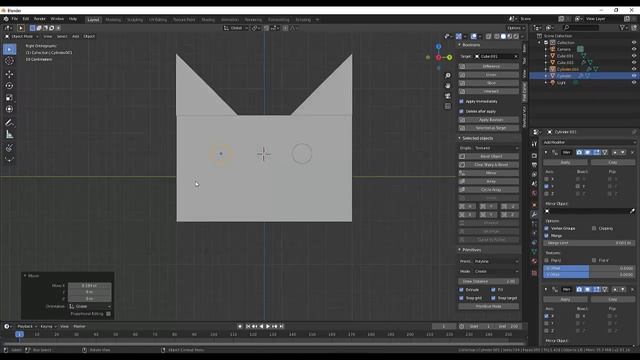Enable Clipping checkbox in Mirror modifier
The width and height of the screenshot is (640, 360).
click(x=594, y=229)
